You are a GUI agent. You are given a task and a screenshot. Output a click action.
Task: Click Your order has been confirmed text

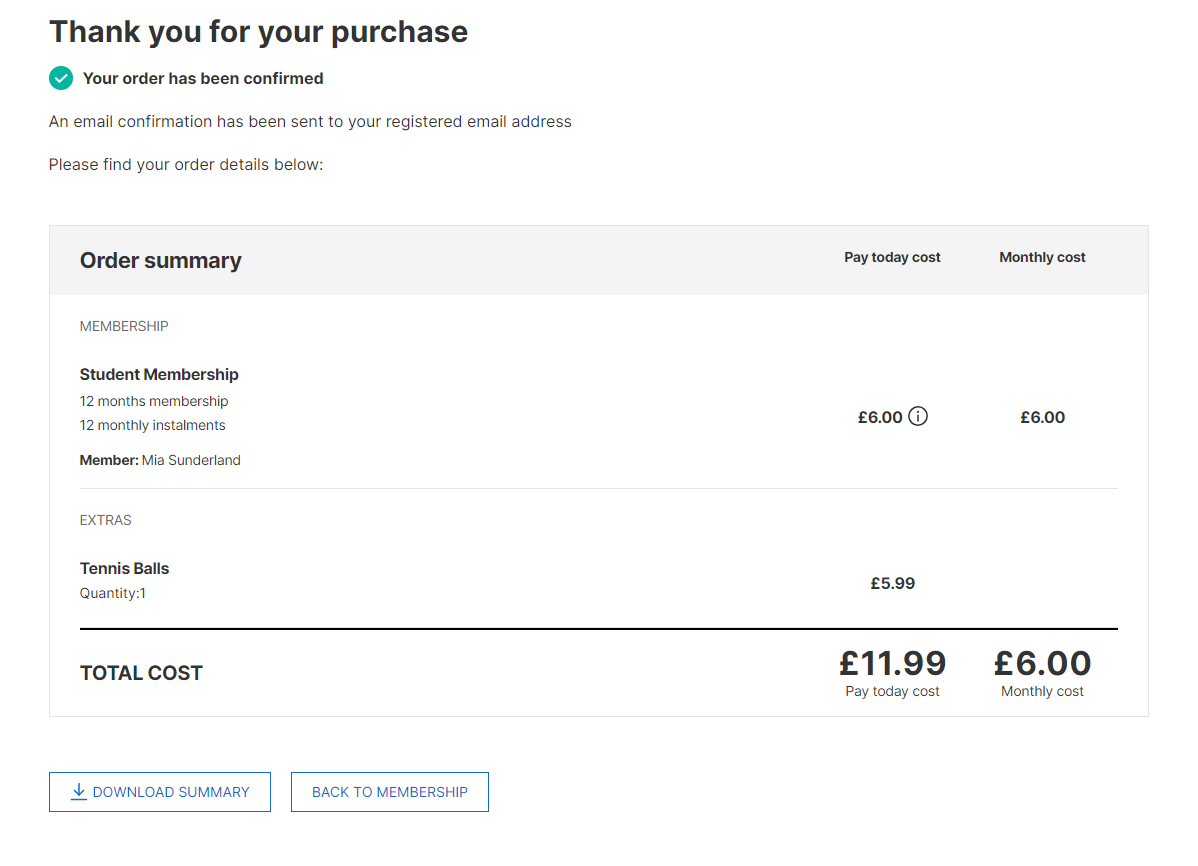[203, 79]
